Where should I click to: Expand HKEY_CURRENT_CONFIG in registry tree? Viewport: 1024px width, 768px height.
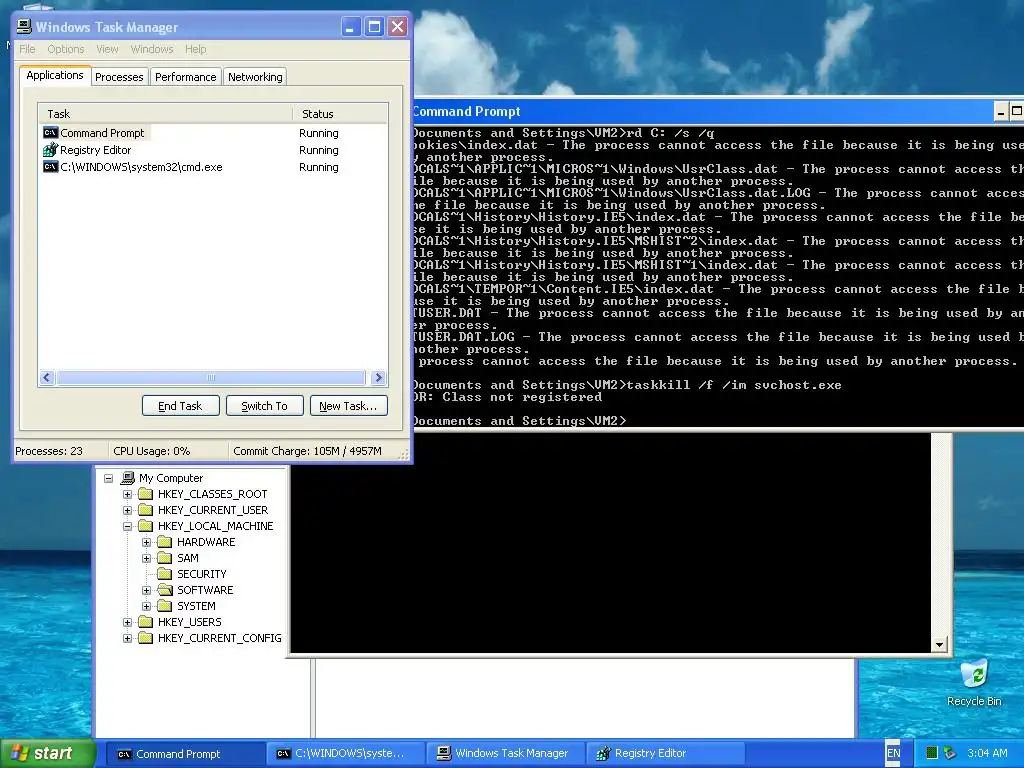[127, 638]
